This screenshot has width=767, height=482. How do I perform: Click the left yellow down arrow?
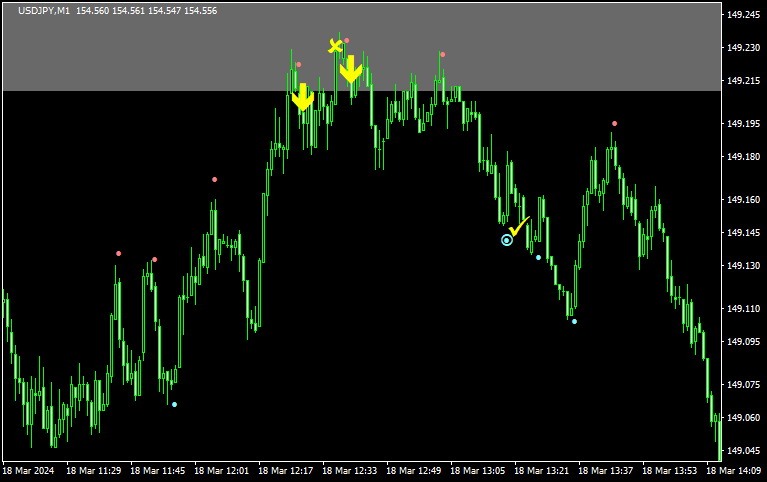302,97
